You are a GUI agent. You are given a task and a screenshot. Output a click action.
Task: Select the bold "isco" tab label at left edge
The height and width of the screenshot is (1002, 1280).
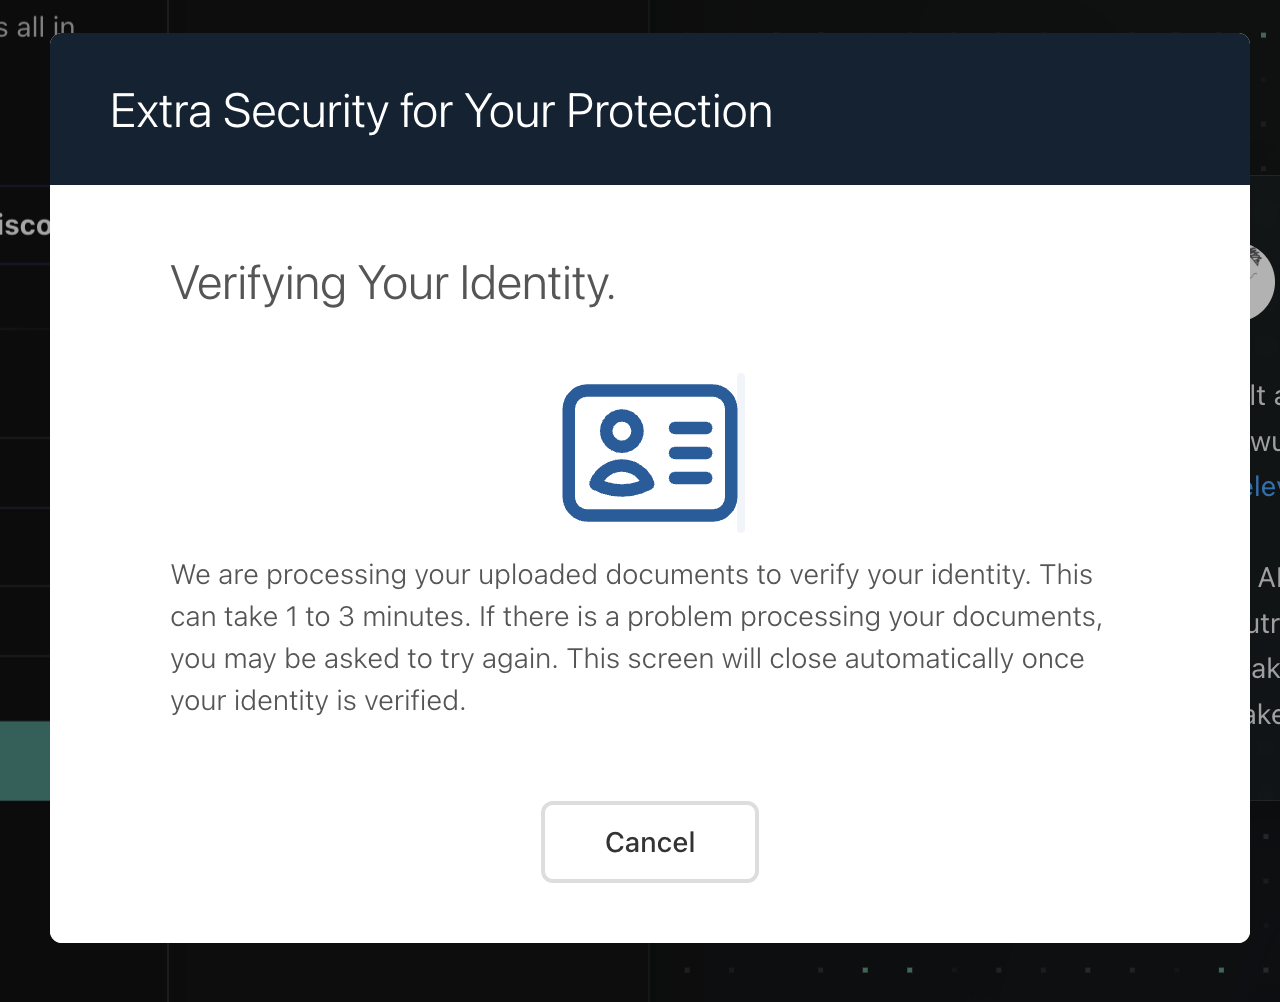(x=25, y=225)
